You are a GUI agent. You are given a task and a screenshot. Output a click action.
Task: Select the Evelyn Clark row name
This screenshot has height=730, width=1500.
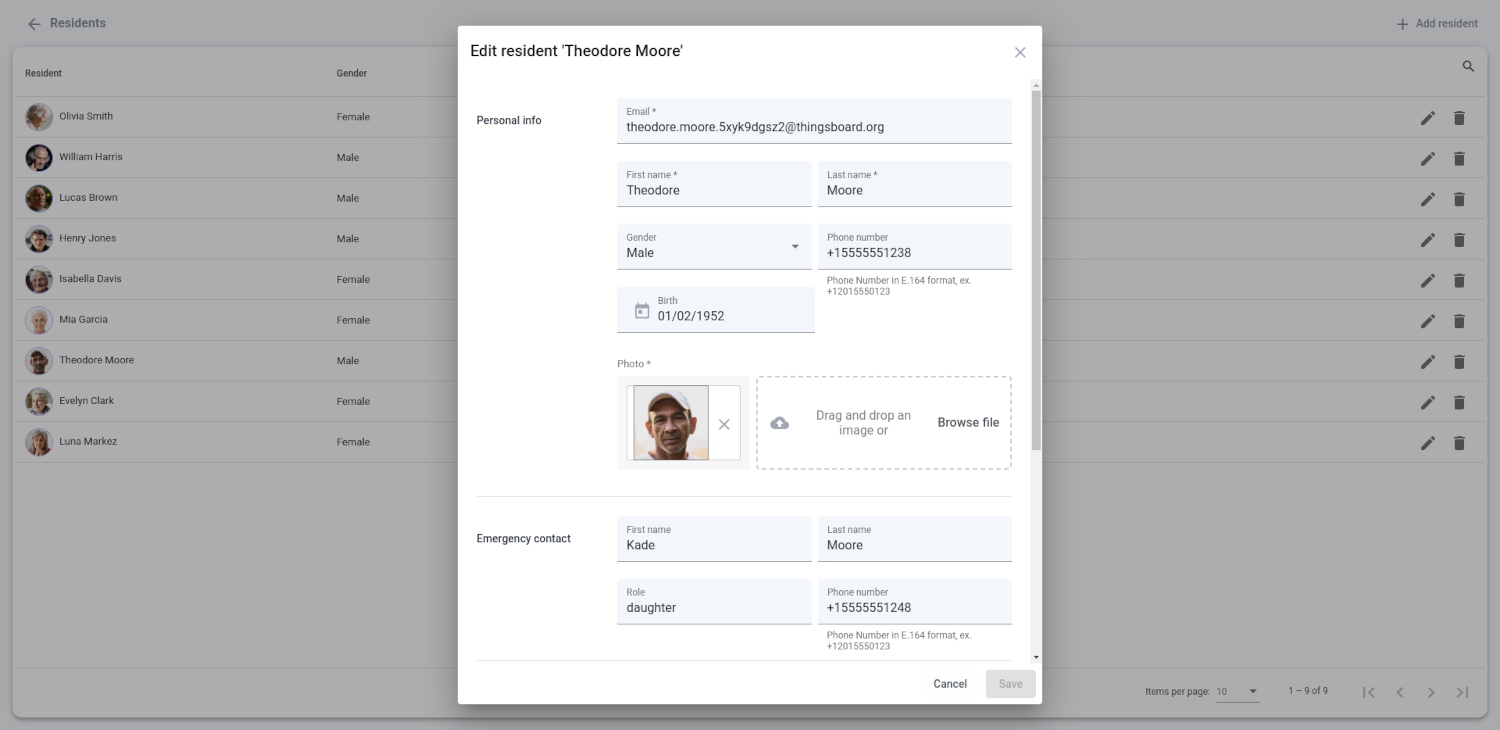86,401
